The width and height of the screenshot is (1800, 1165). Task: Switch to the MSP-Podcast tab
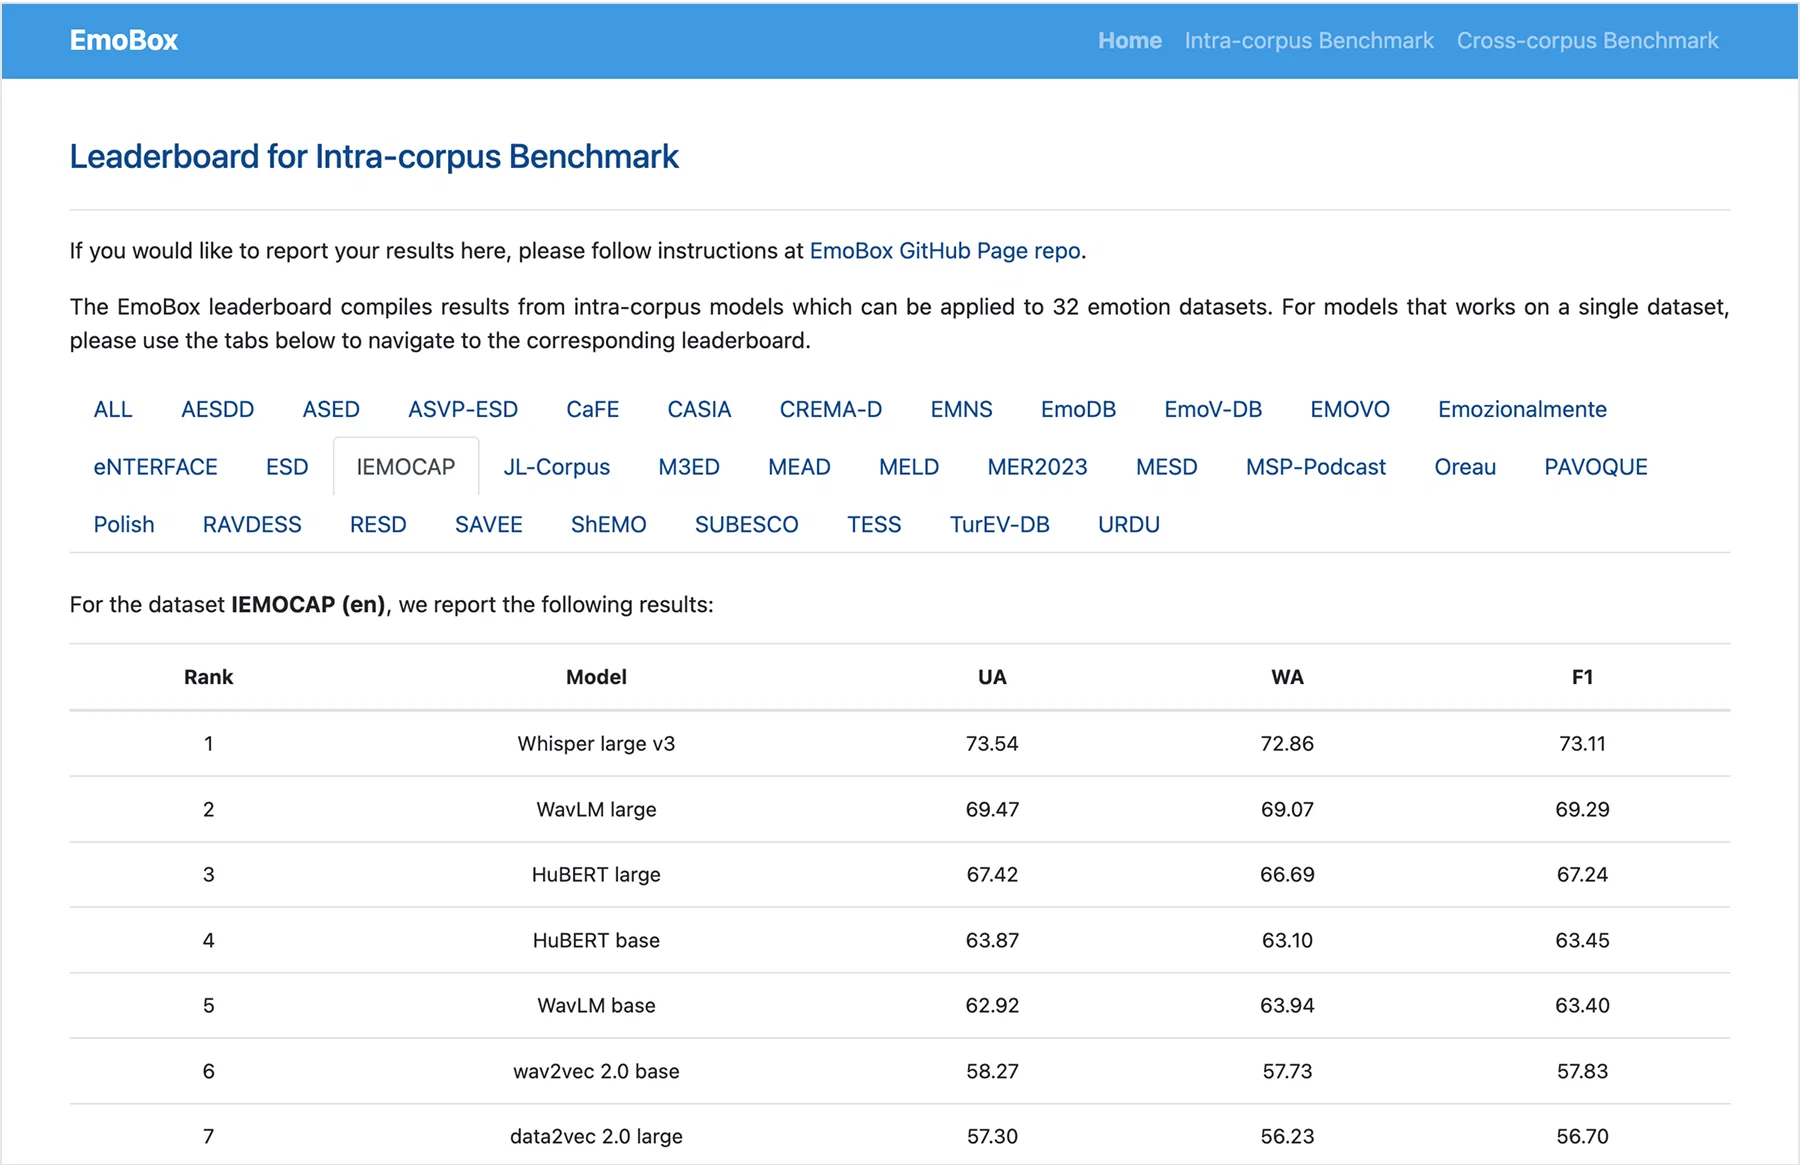tap(1316, 467)
